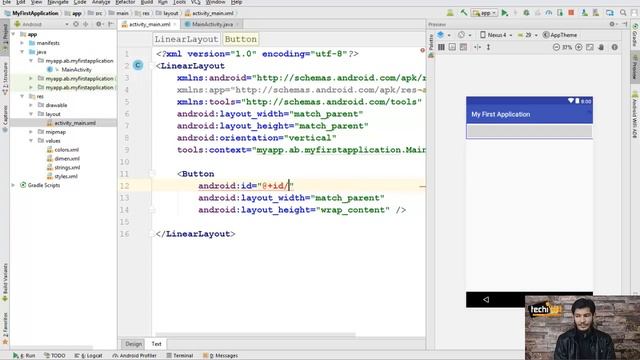Click the gray button in phone preview
Screen dimensions: 640x360
pos(529,131)
